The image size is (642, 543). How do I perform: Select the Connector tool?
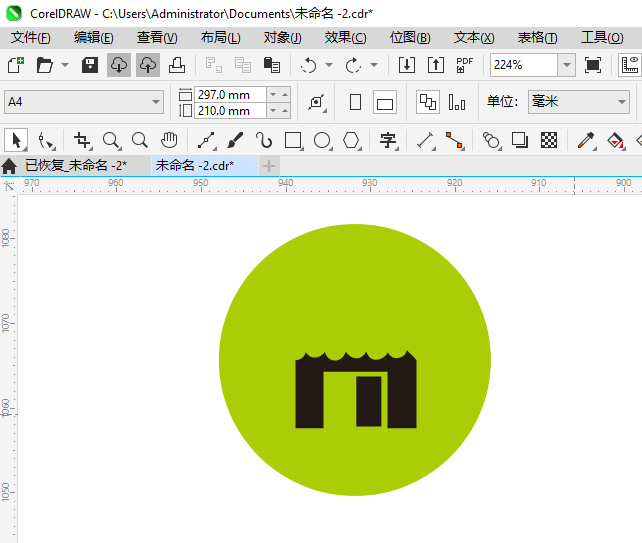pos(454,140)
